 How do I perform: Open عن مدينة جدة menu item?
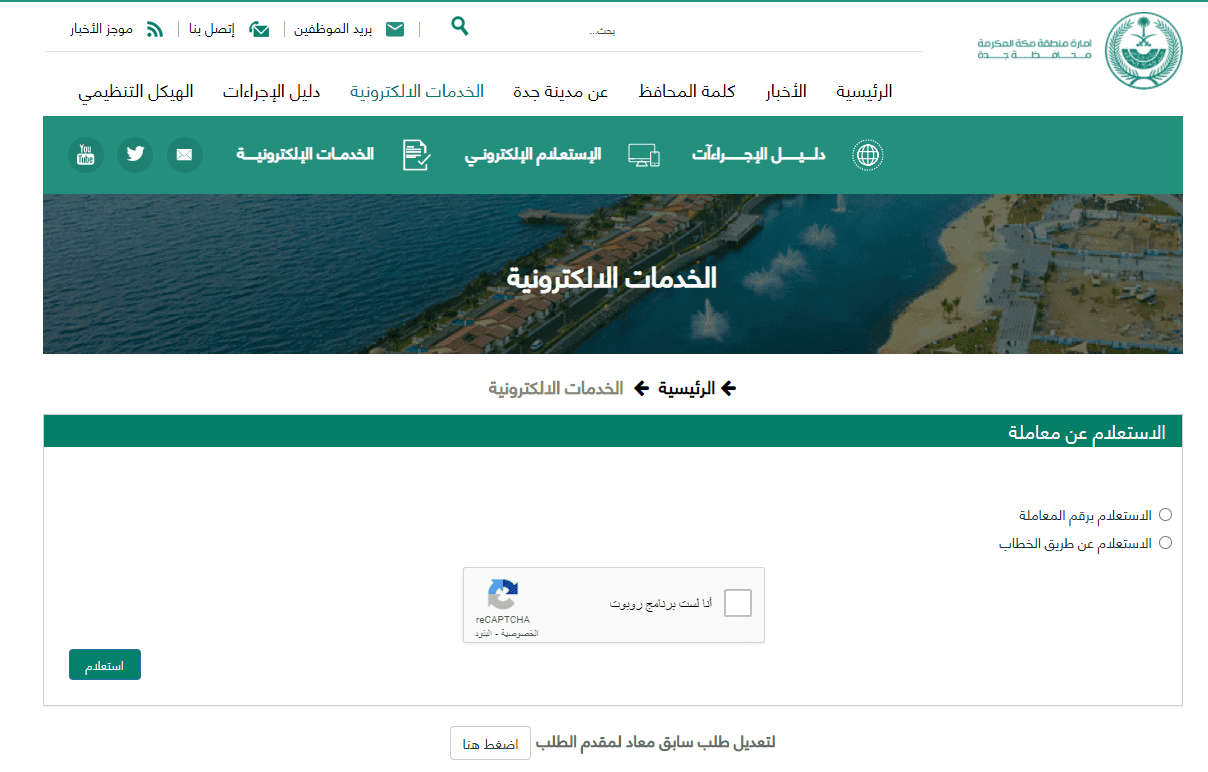[560, 92]
